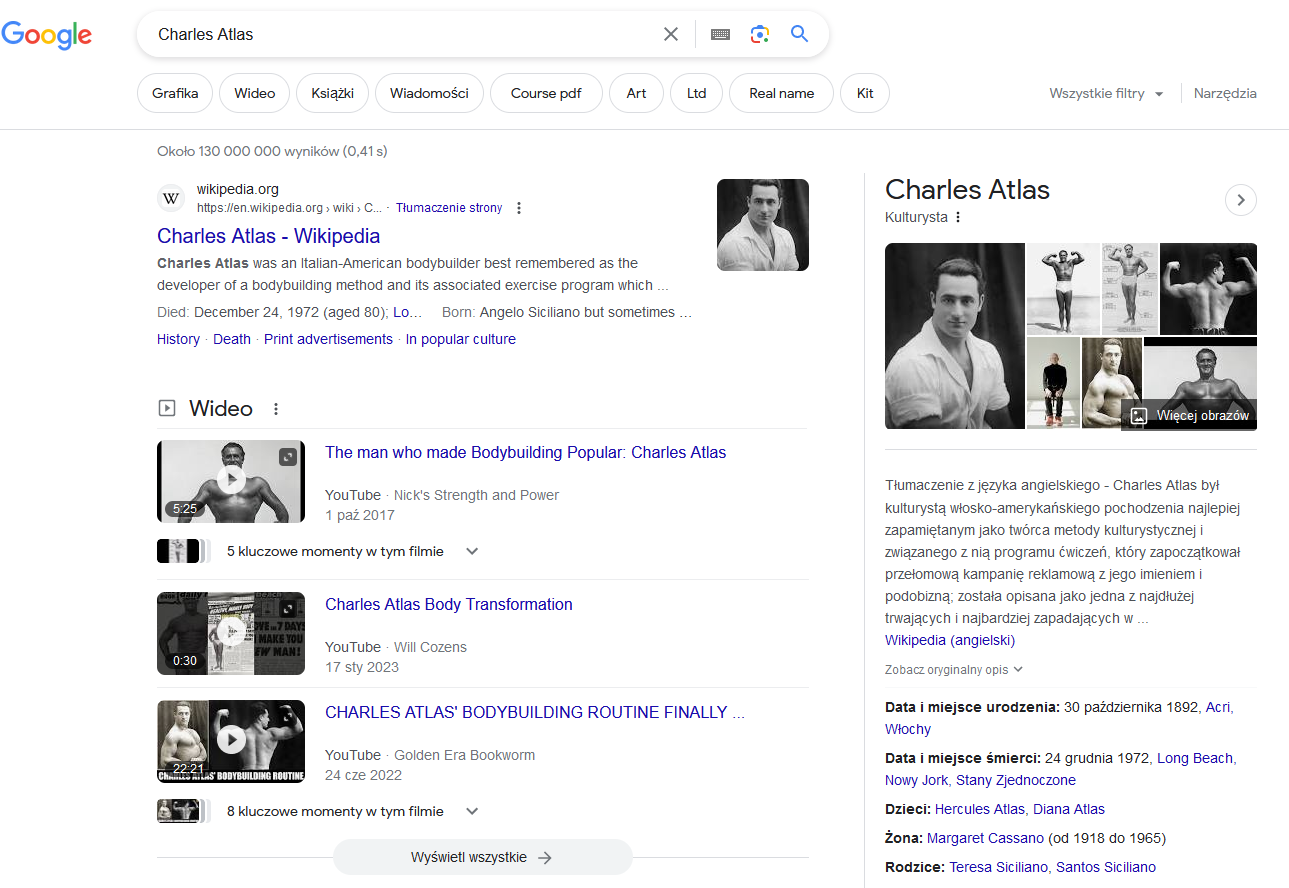The image size is (1289, 888).
Task: Open three-dot menu next to Wideo heading
Action: 276,409
